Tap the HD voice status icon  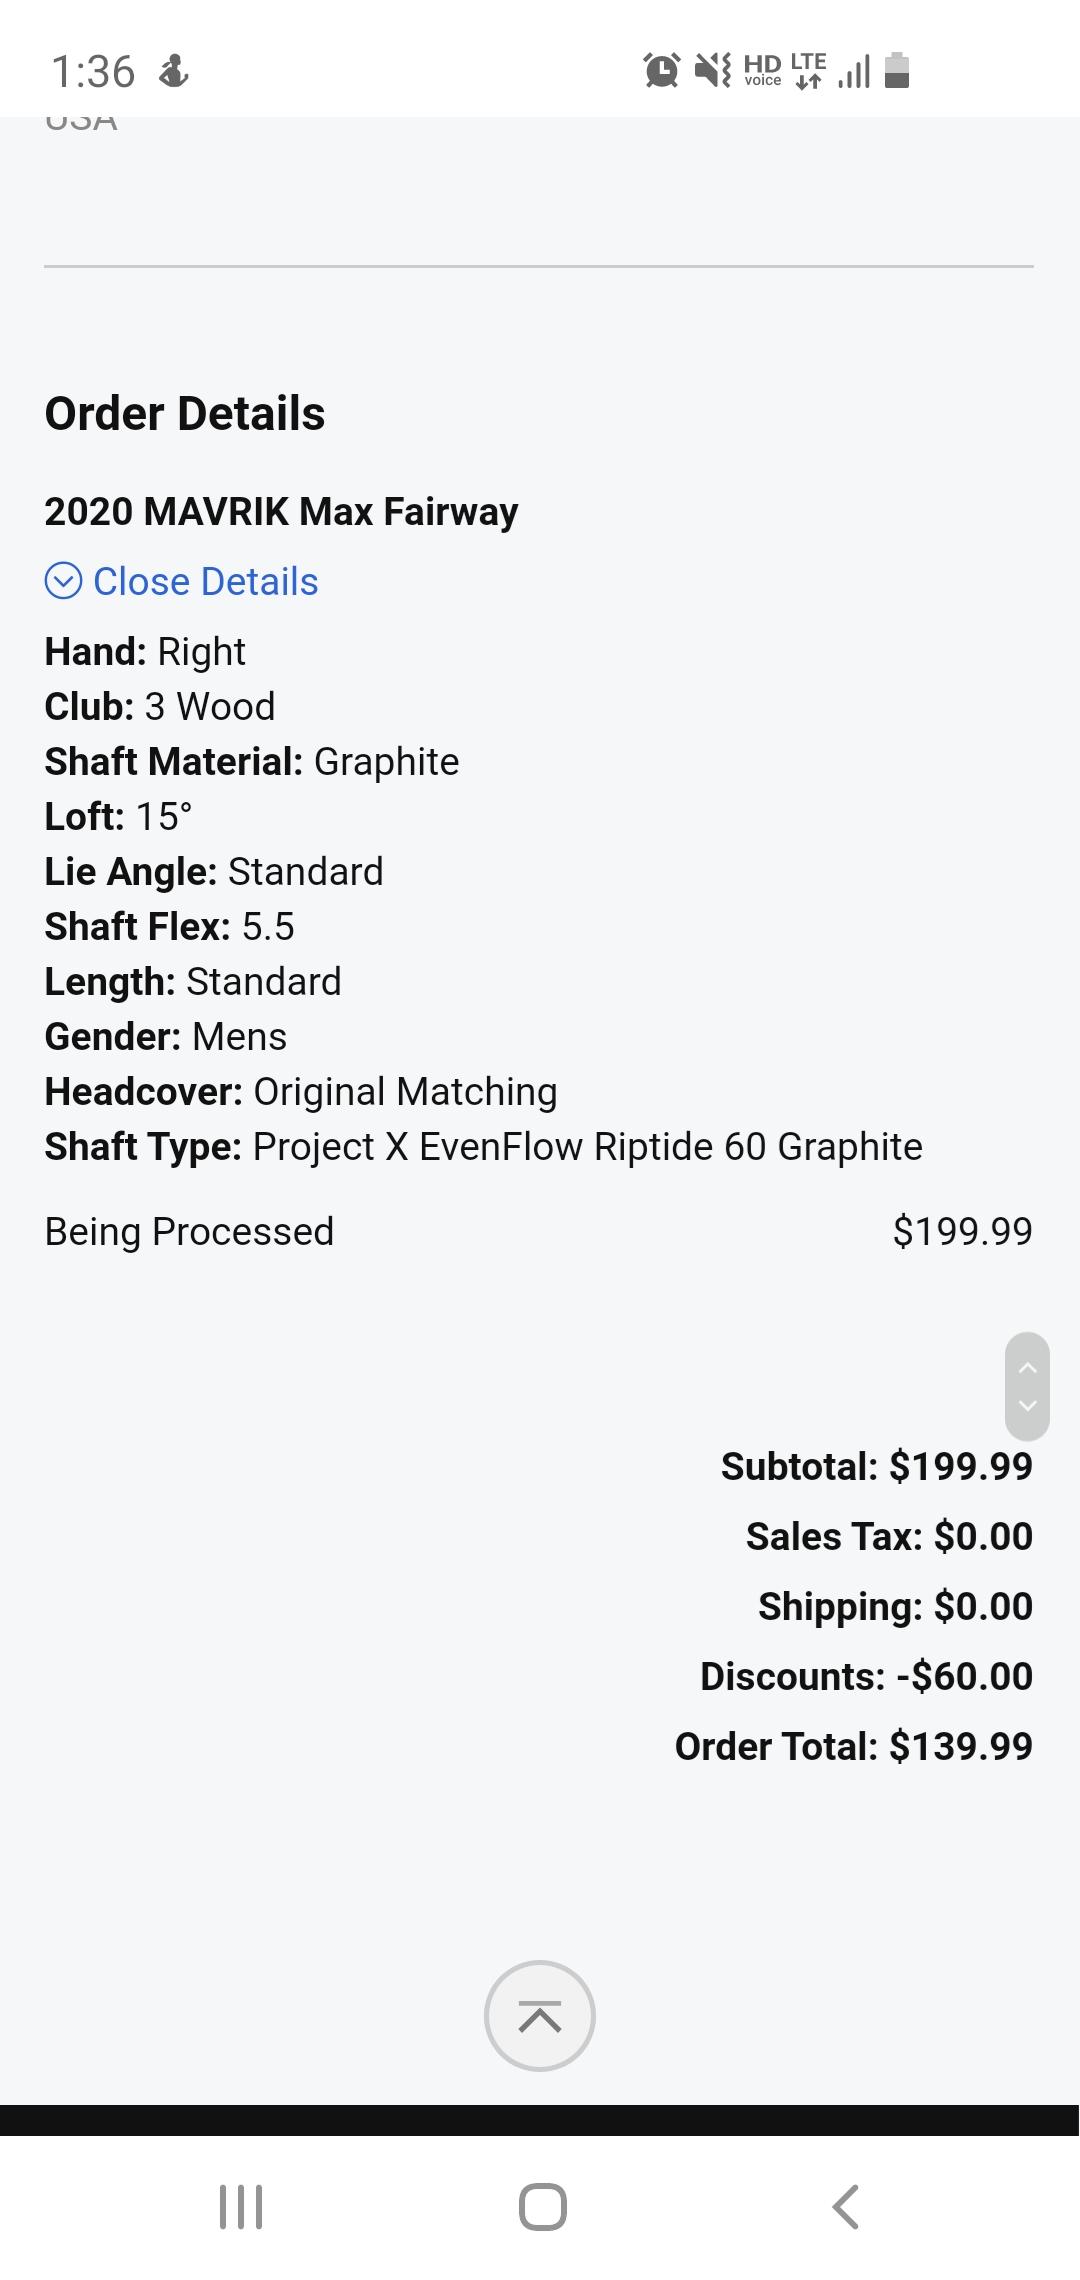tap(762, 70)
